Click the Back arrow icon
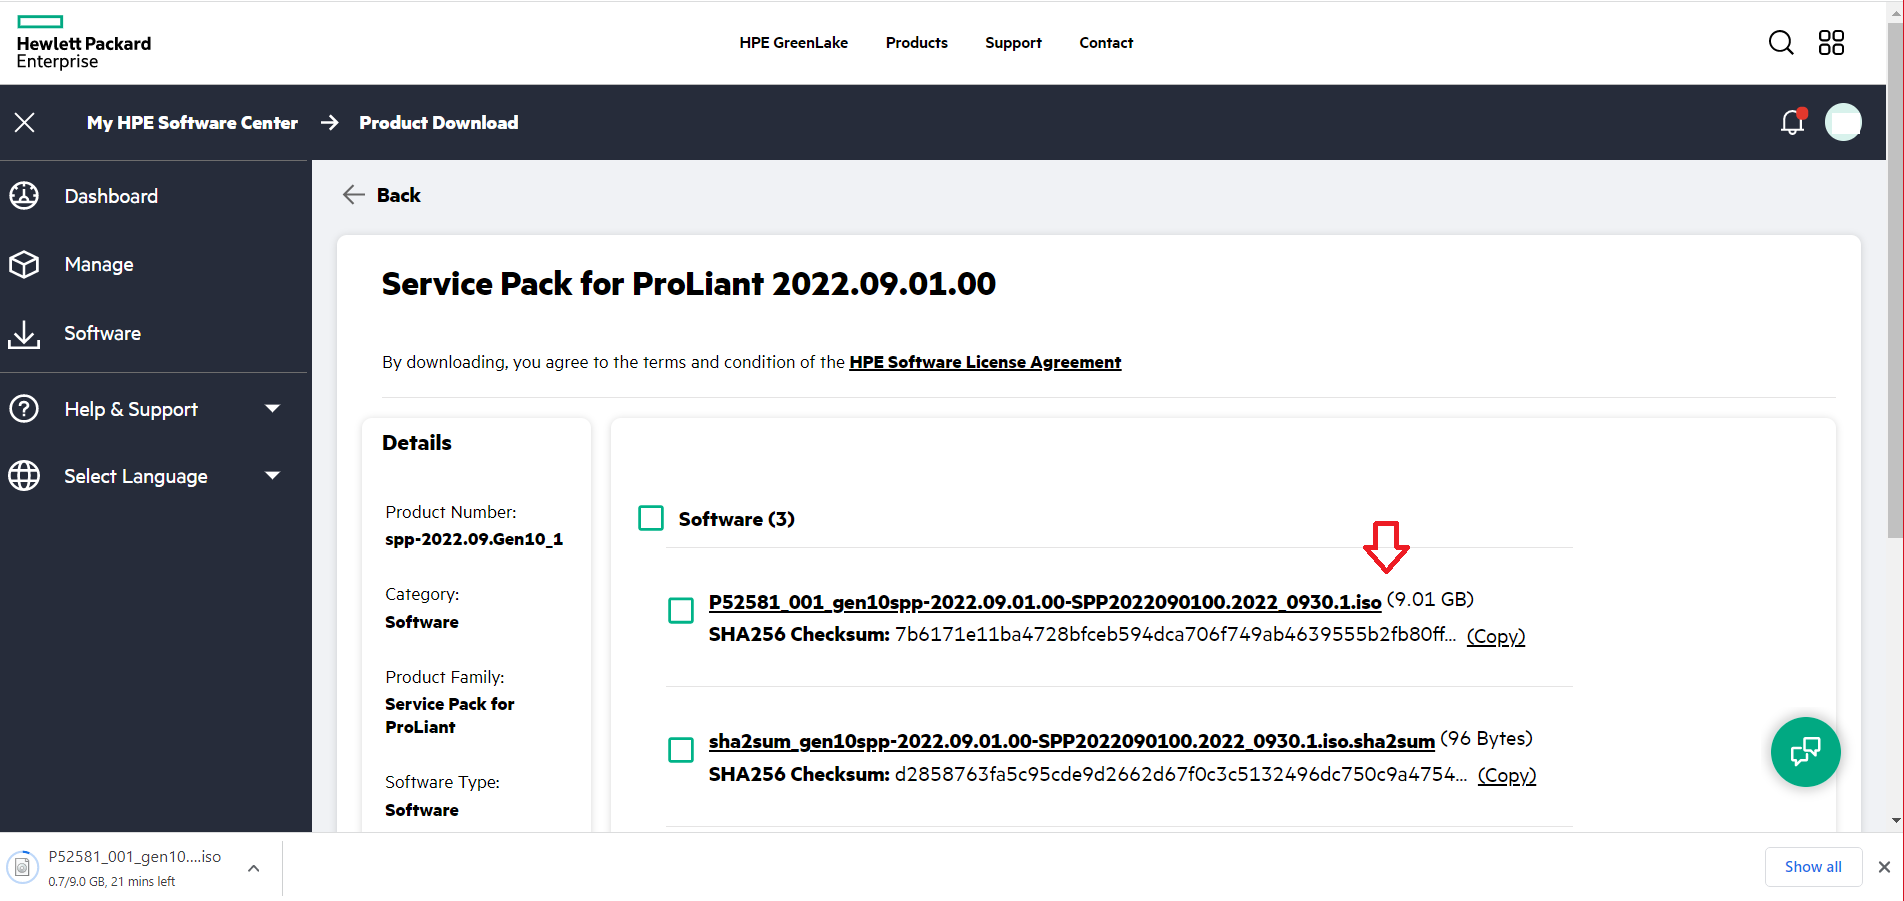 pos(353,195)
